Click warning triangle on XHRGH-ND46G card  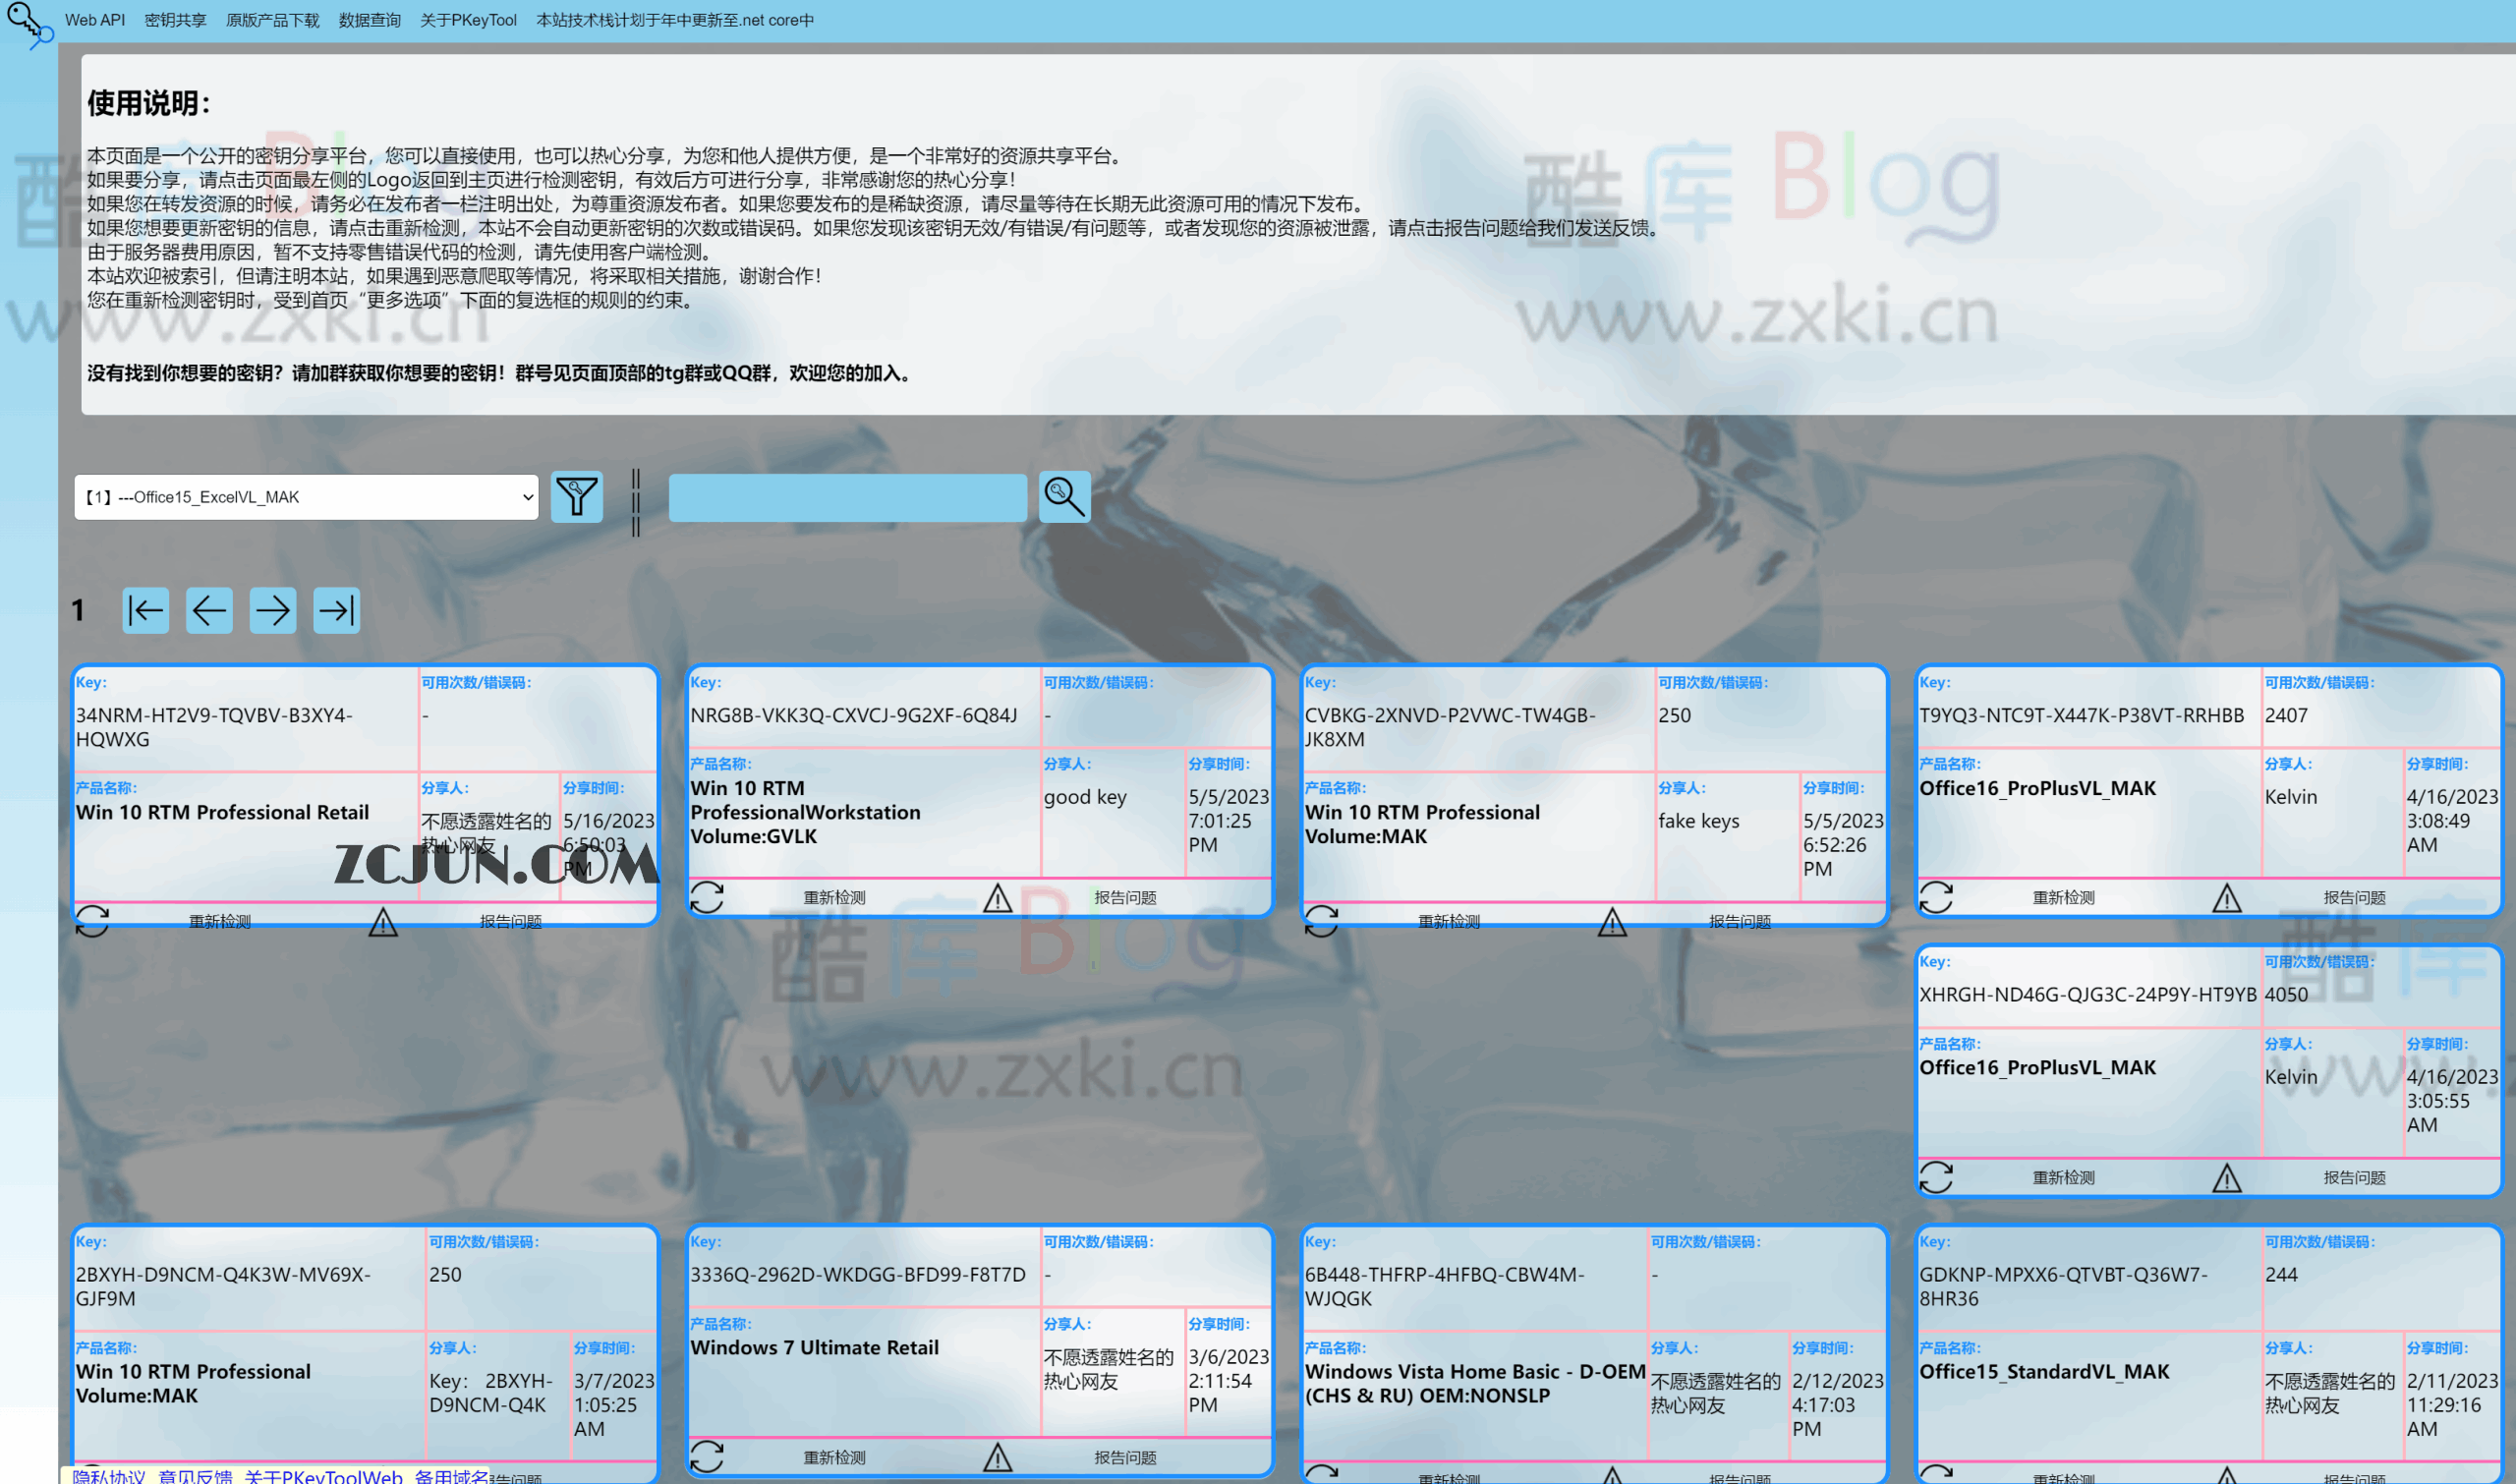point(2227,1177)
